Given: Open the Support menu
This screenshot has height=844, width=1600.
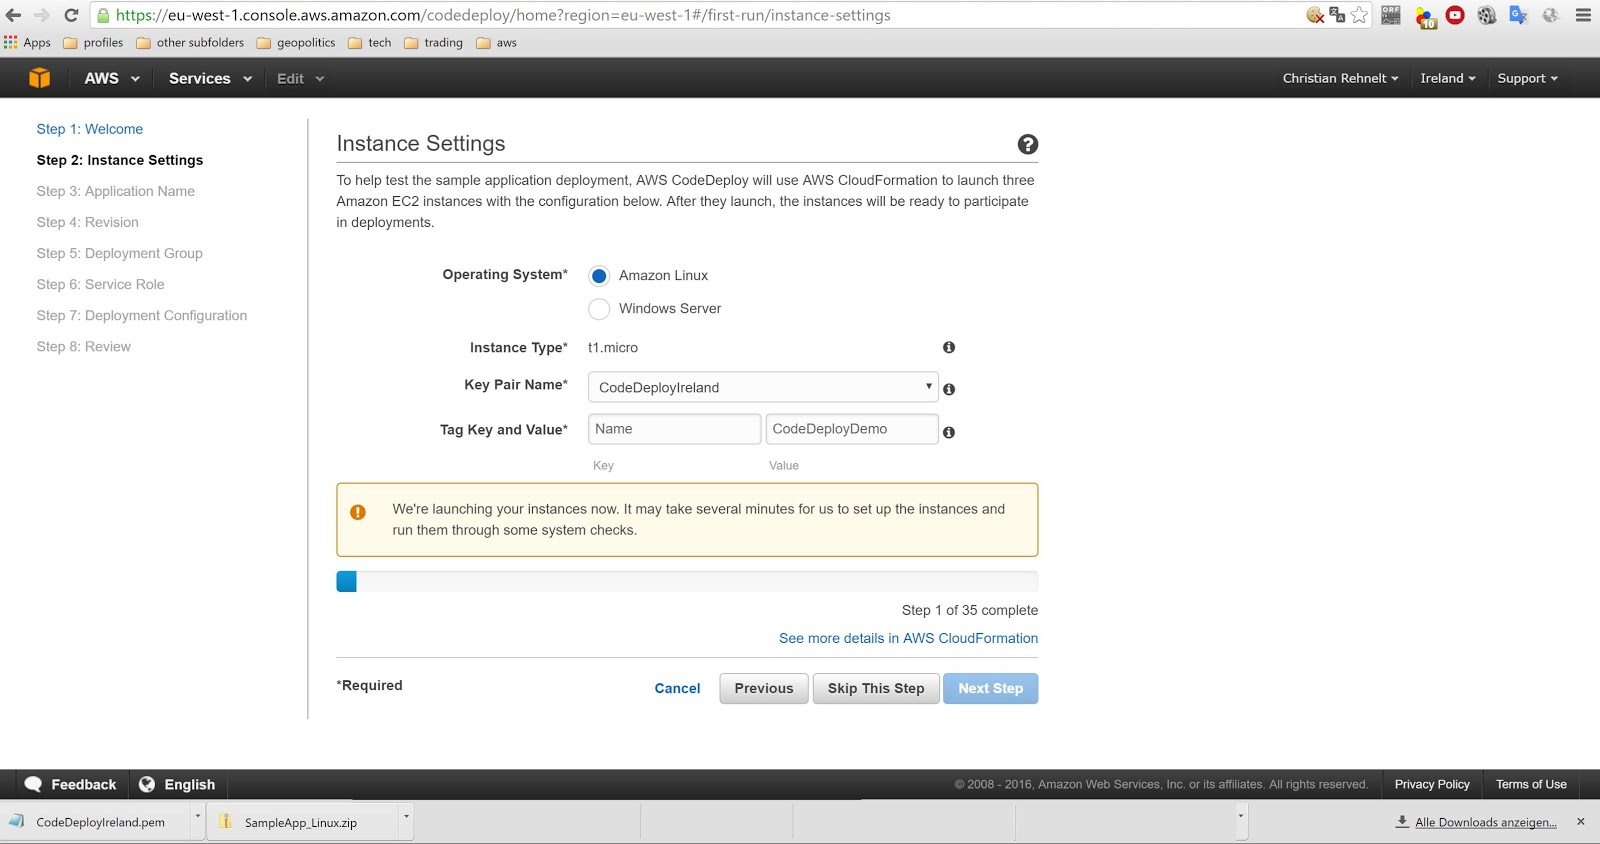Looking at the screenshot, I should point(1527,78).
